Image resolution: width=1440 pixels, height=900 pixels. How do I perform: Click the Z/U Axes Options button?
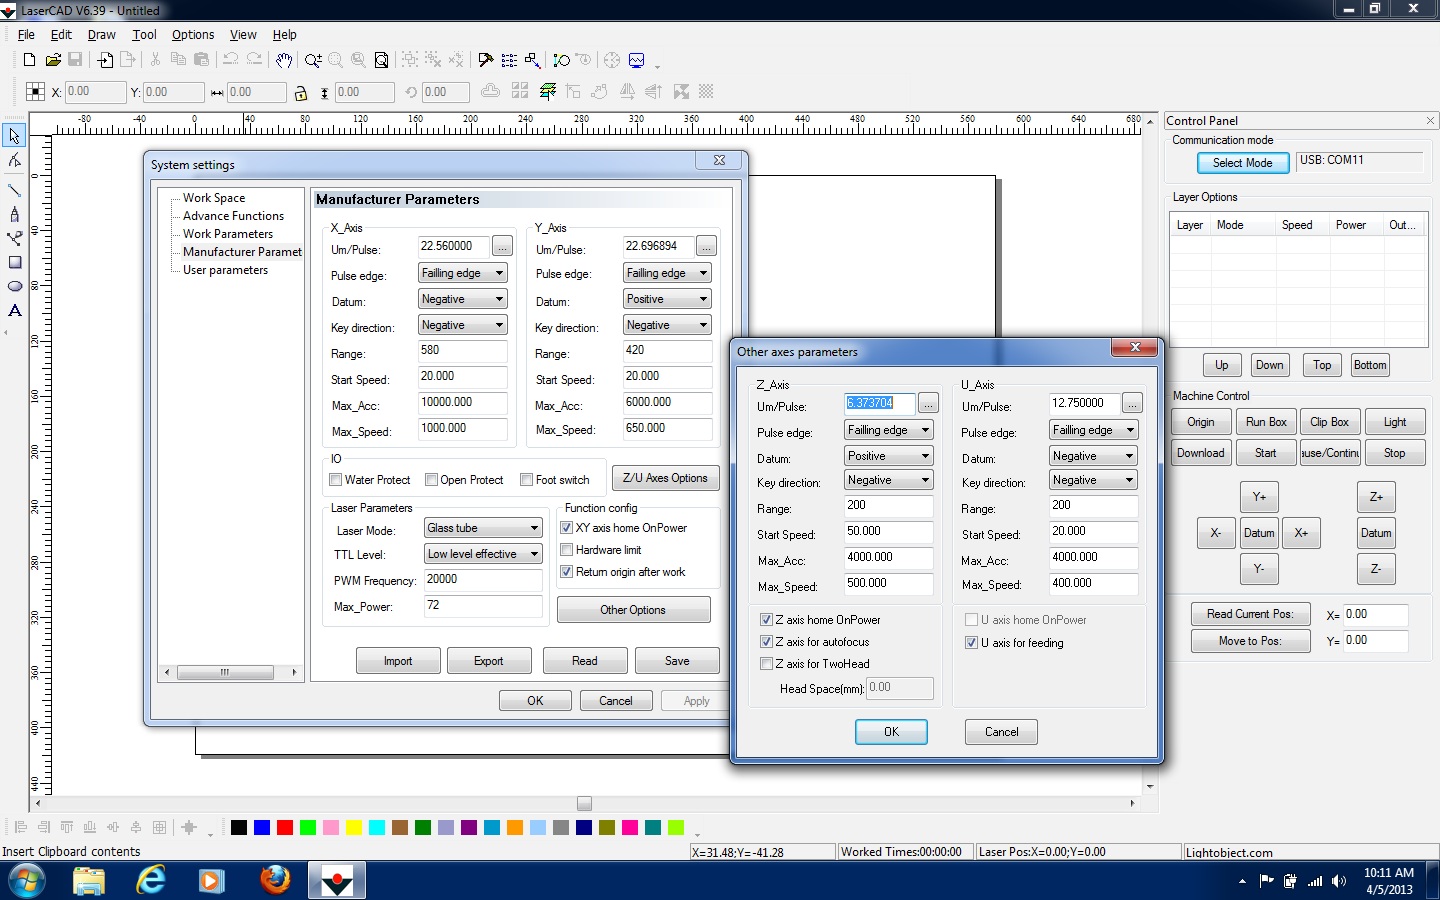click(665, 478)
